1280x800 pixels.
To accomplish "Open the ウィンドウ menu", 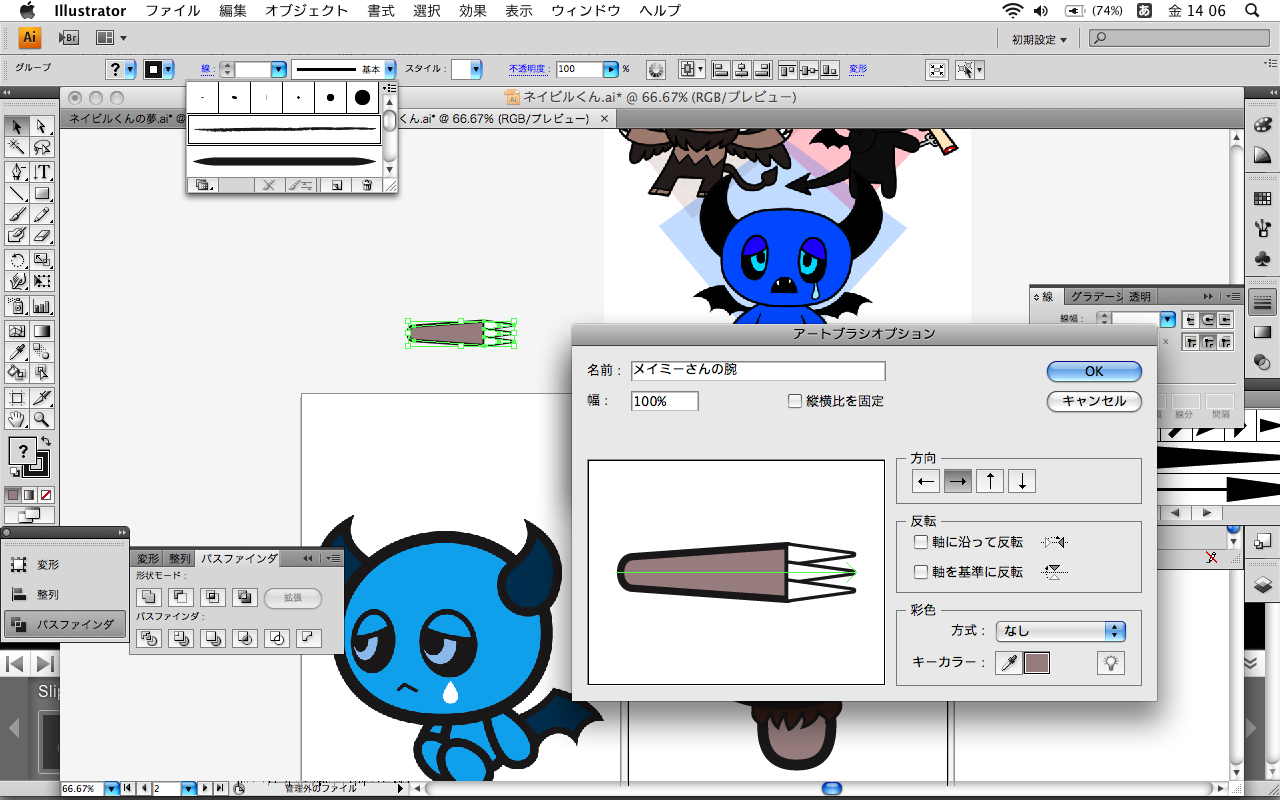I will [x=586, y=11].
